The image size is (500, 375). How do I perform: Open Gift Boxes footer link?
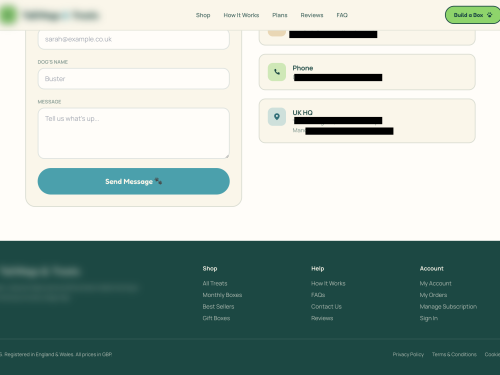tap(216, 318)
